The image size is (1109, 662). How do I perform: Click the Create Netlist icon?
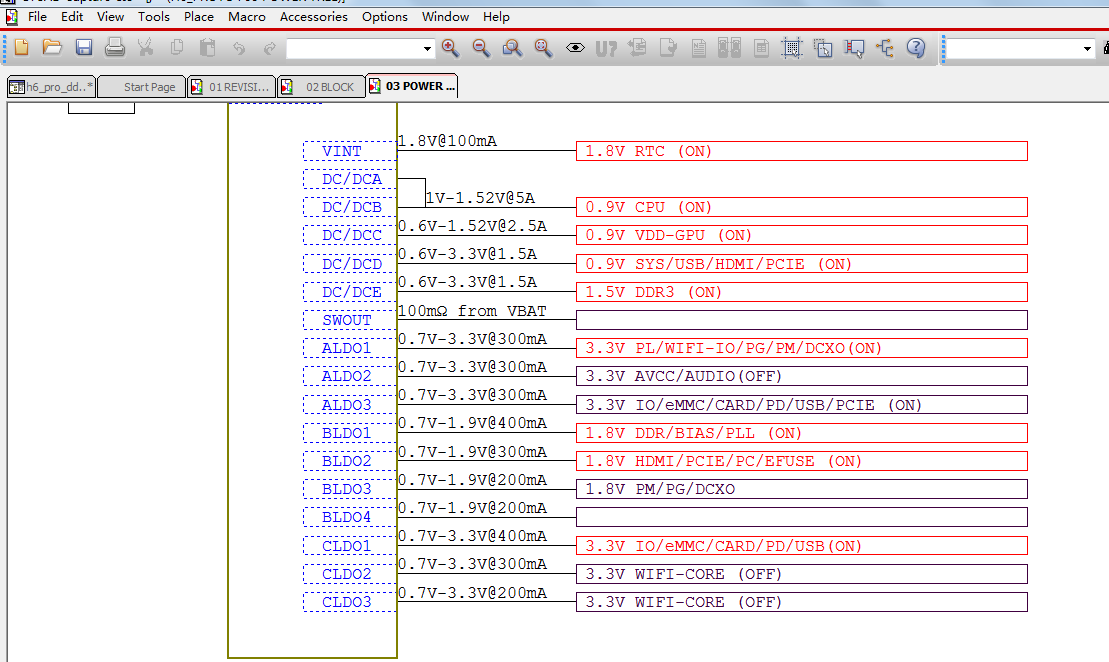(x=699, y=47)
